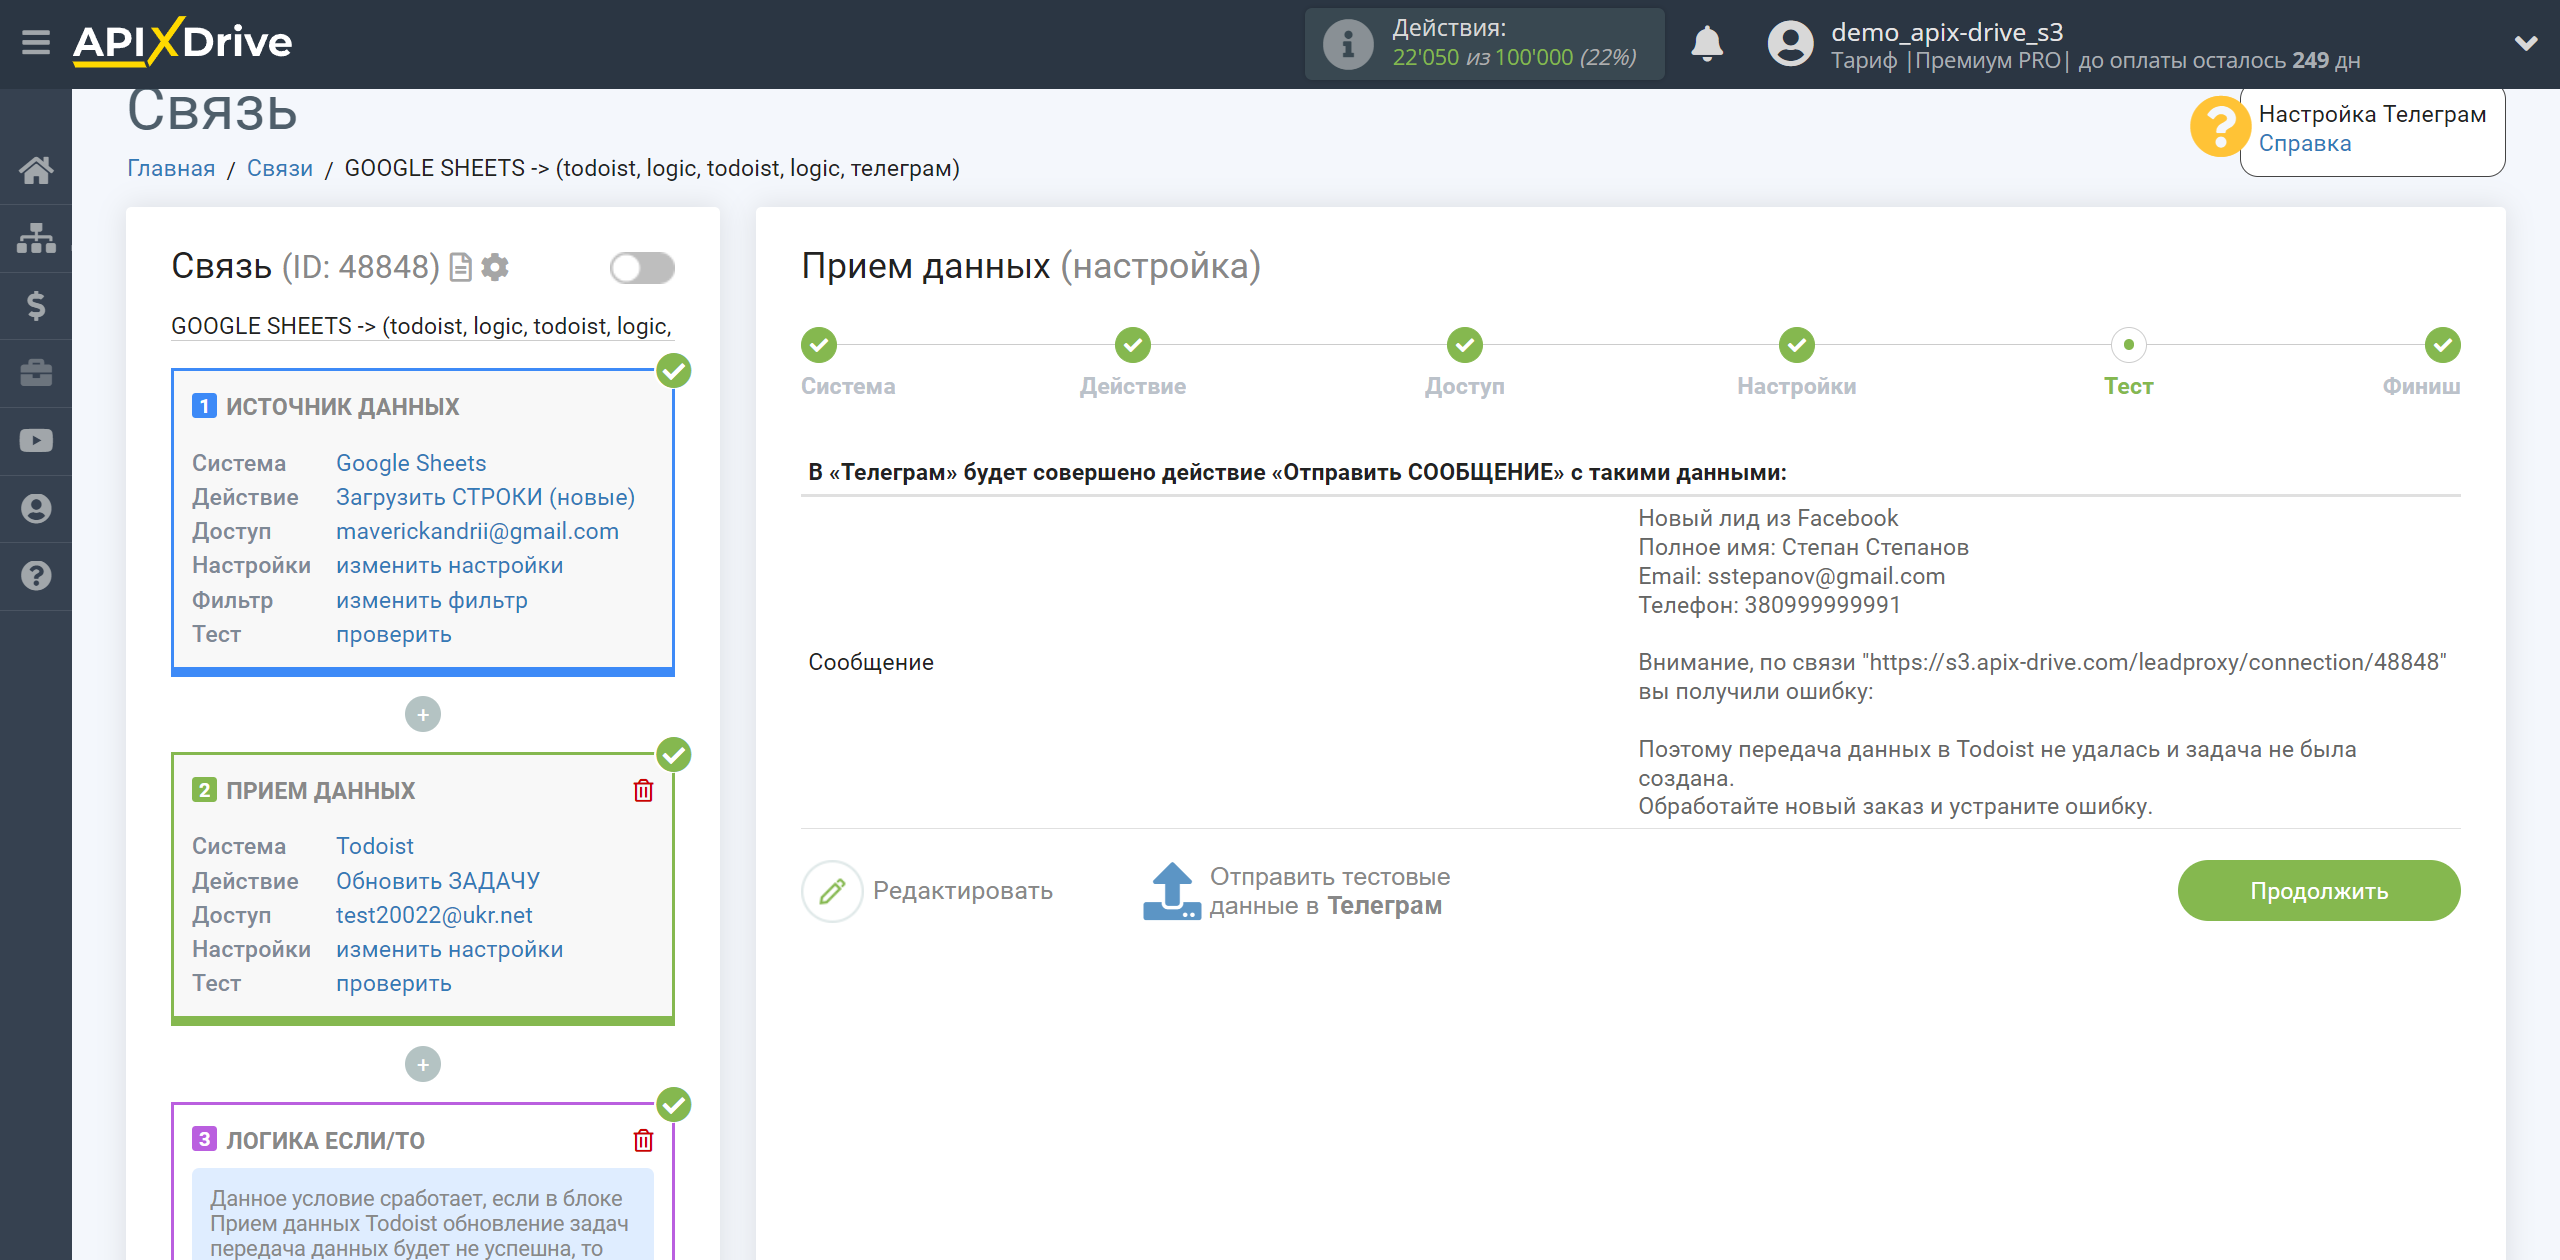This screenshot has height=1260, width=2560.
Task: Go to Финиш step
Action: pos(2442,346)
